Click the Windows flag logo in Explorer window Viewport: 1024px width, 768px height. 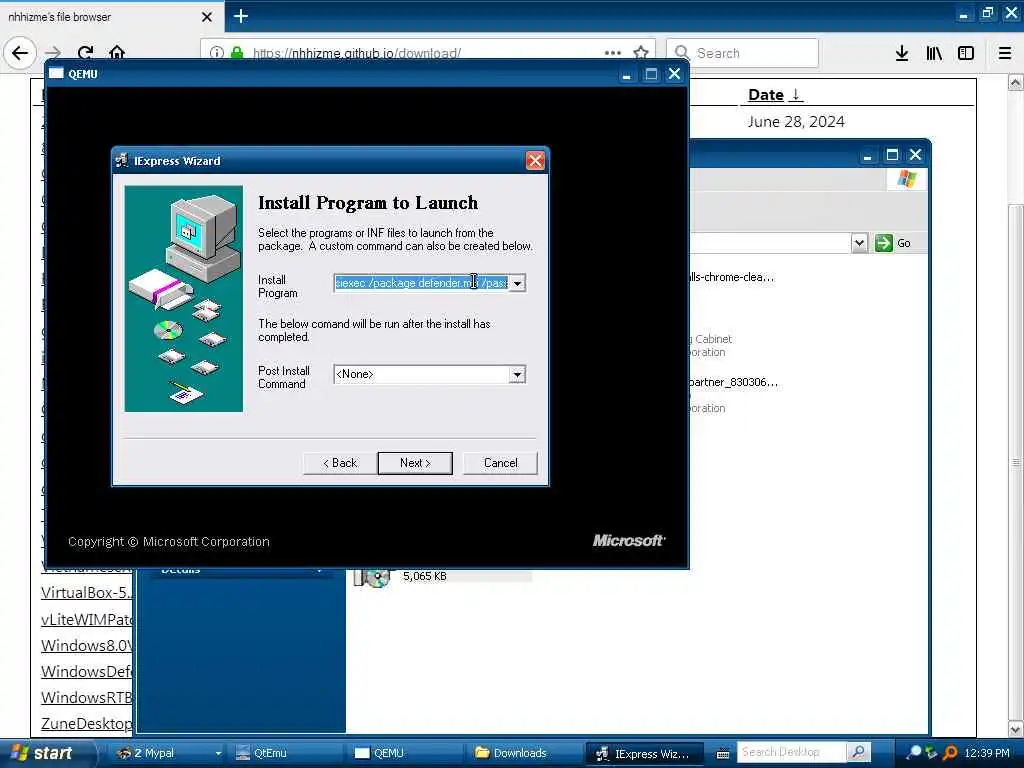point(906,178)
